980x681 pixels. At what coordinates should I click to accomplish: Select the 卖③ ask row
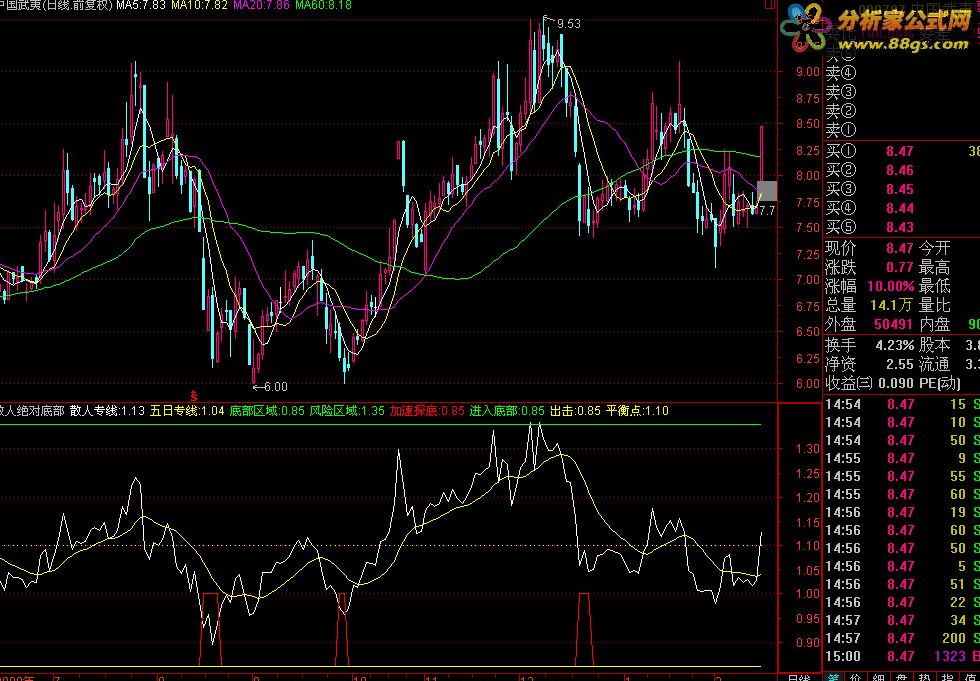[x=902, y=92]
